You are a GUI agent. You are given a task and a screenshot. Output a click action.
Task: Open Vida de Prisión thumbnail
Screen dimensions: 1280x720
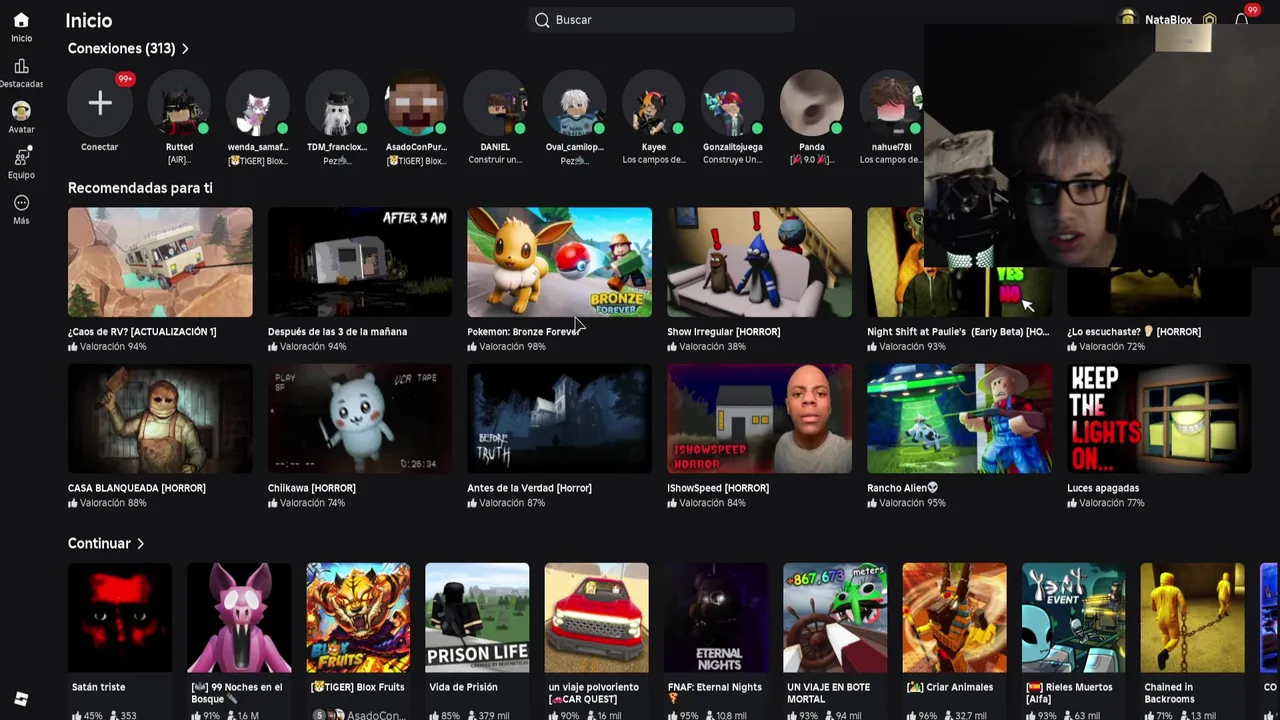point(477,618)
